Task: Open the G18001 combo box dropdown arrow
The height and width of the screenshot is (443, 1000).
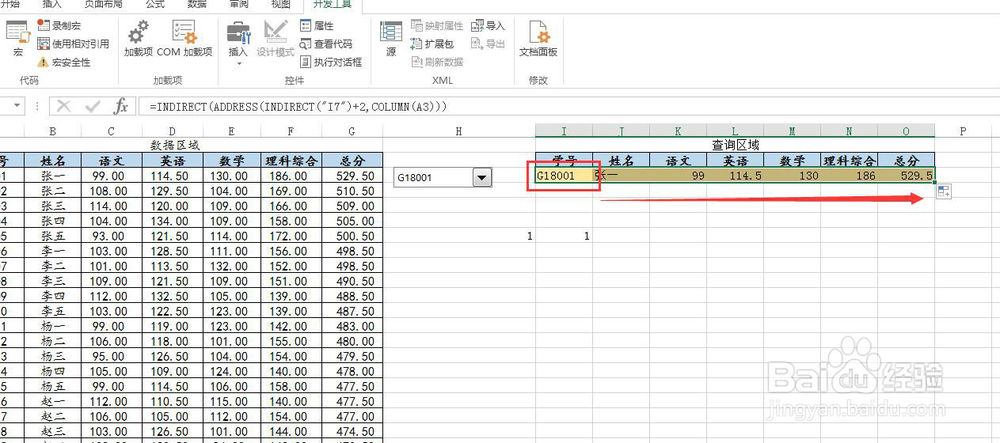Action: [x=482, y=178]
